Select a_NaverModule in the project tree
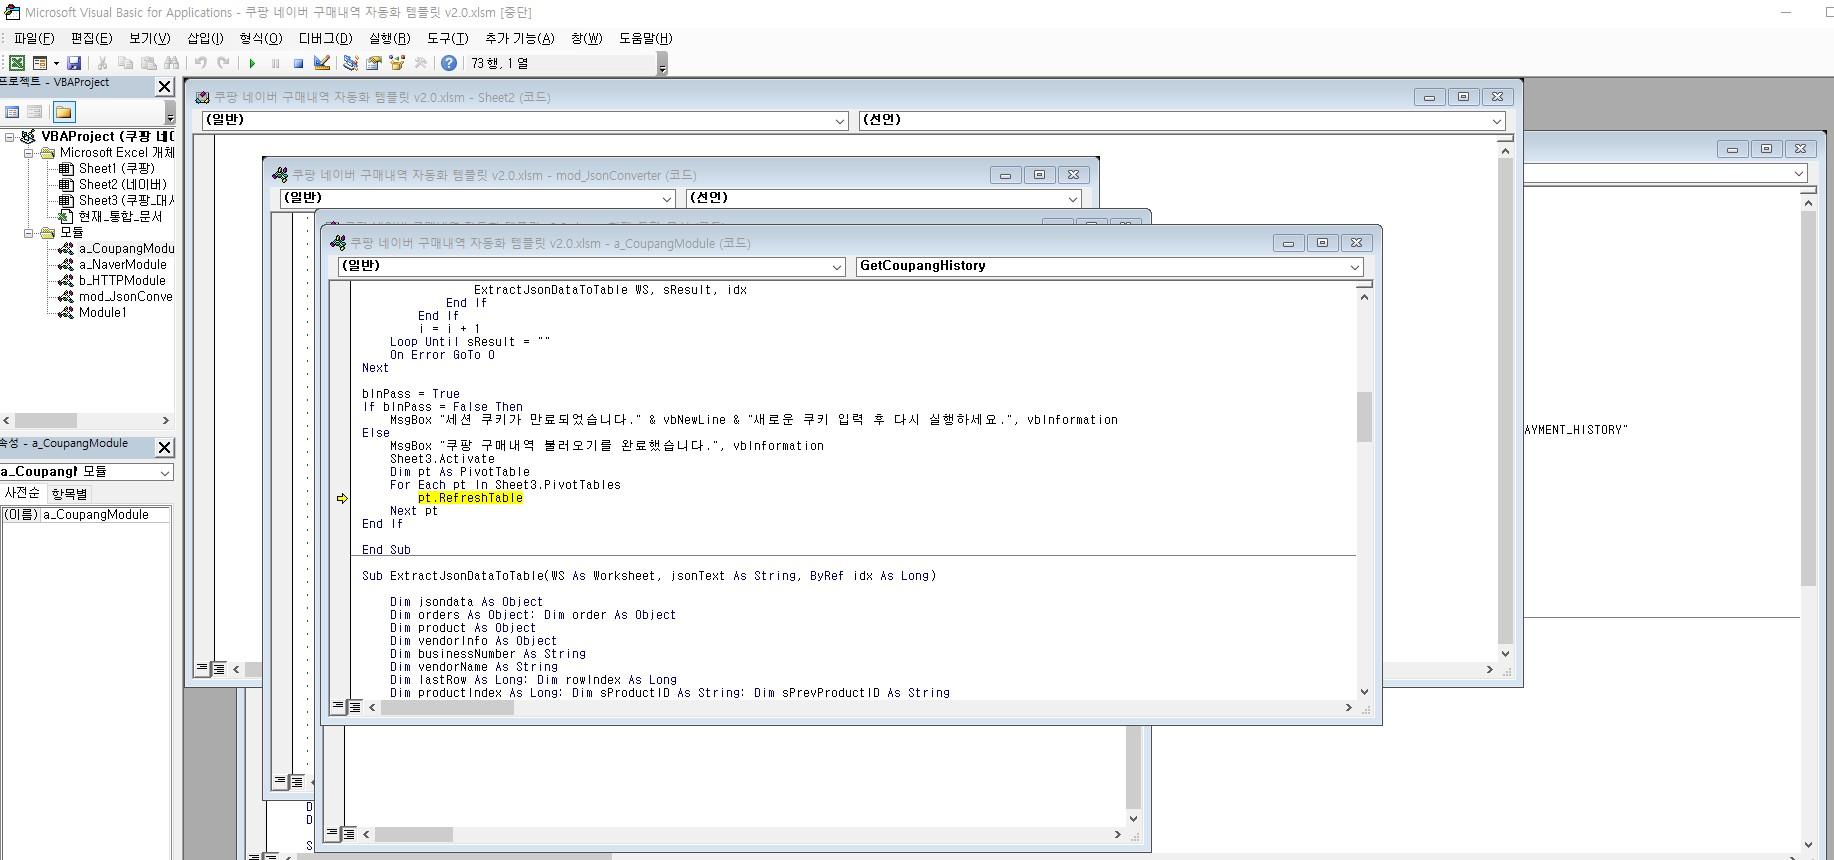1834x860 pixels. 122,265
